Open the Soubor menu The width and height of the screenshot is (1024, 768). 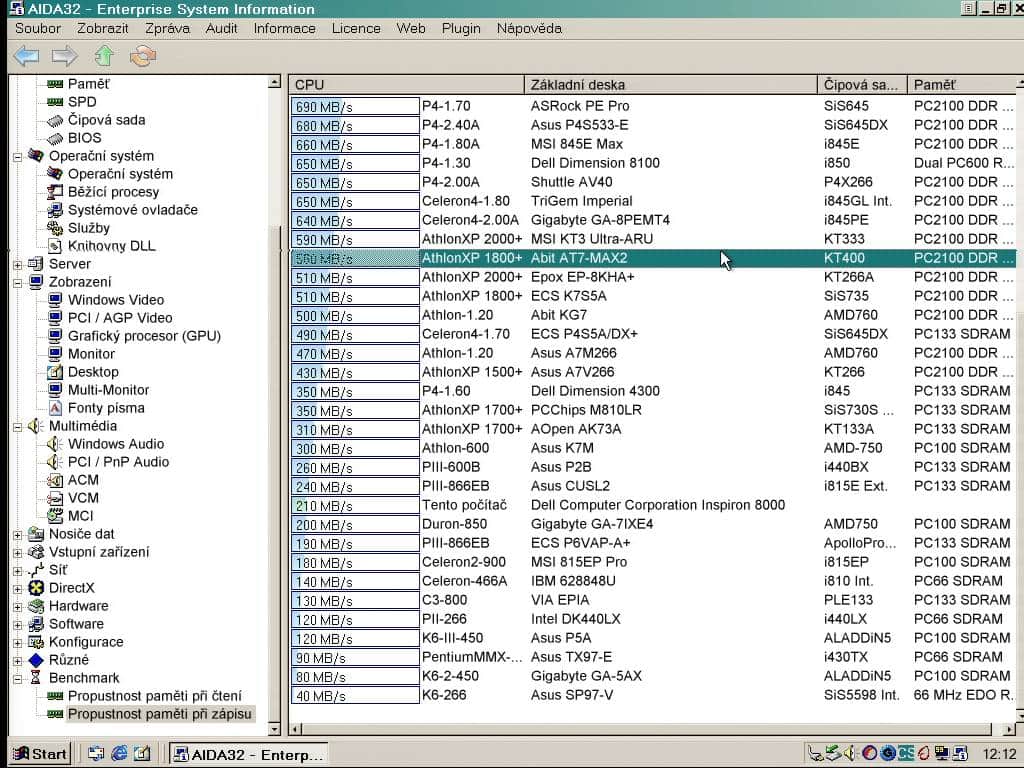38,28
